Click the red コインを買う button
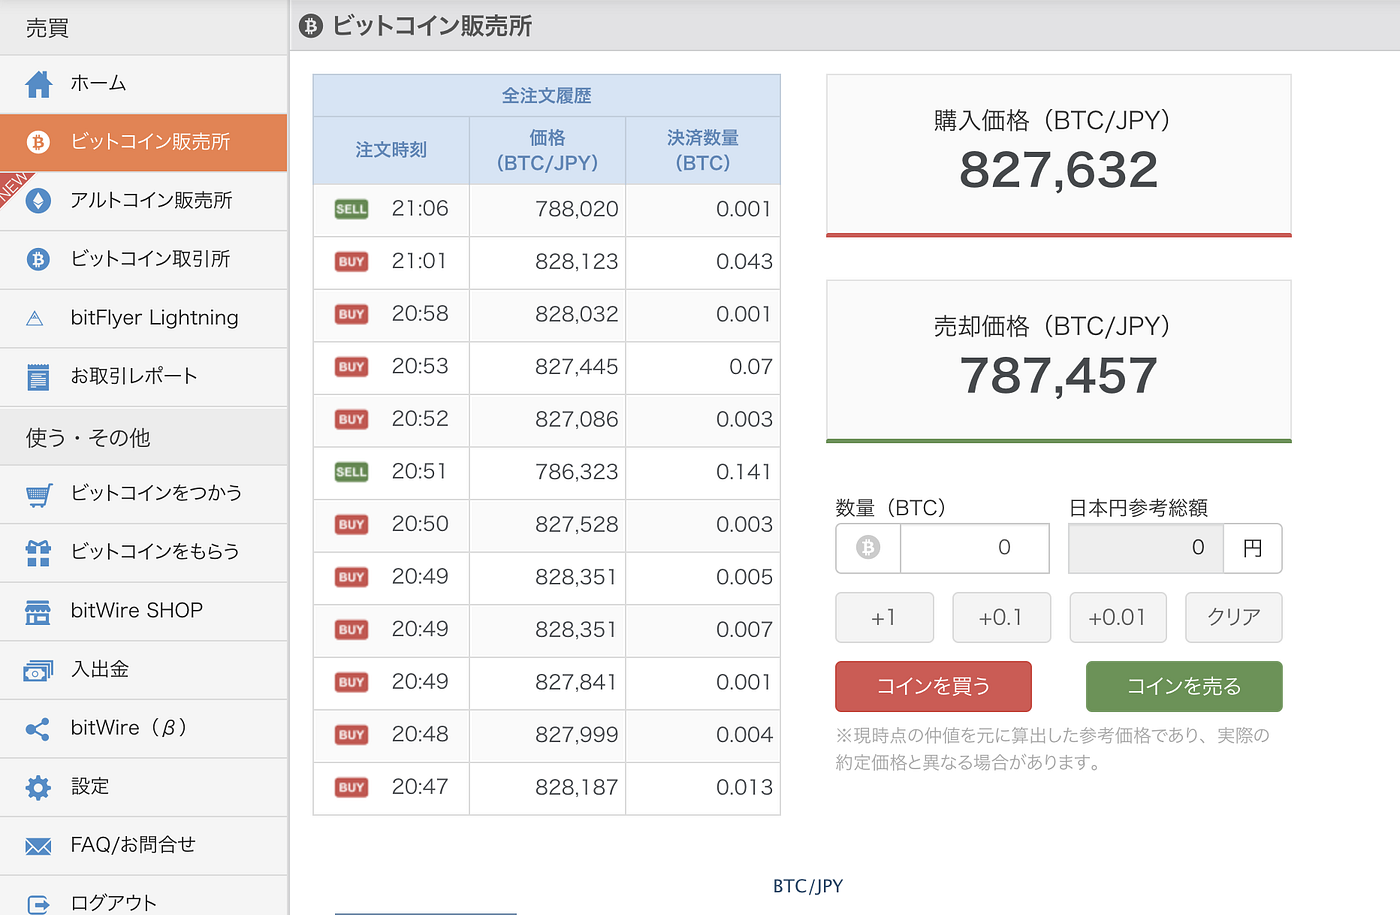The width and height of the screenshot is (1400, 915). tap(933, 687)
